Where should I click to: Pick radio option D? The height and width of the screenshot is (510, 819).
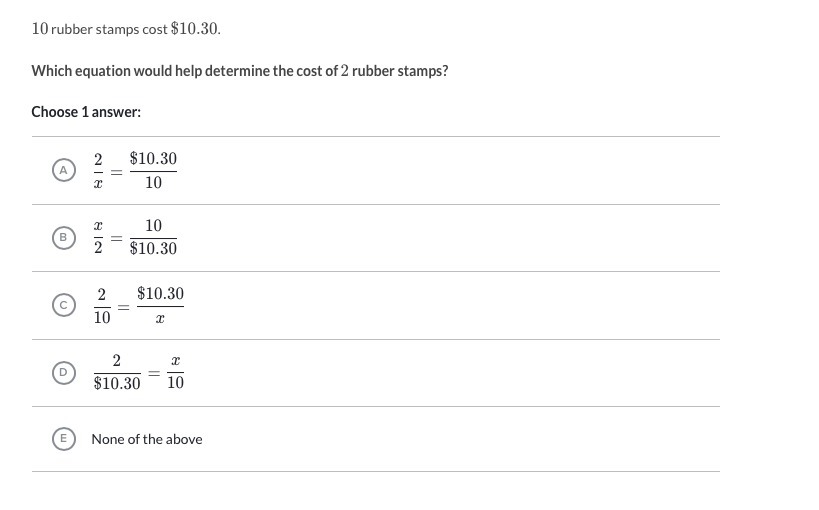pos(64,373)
